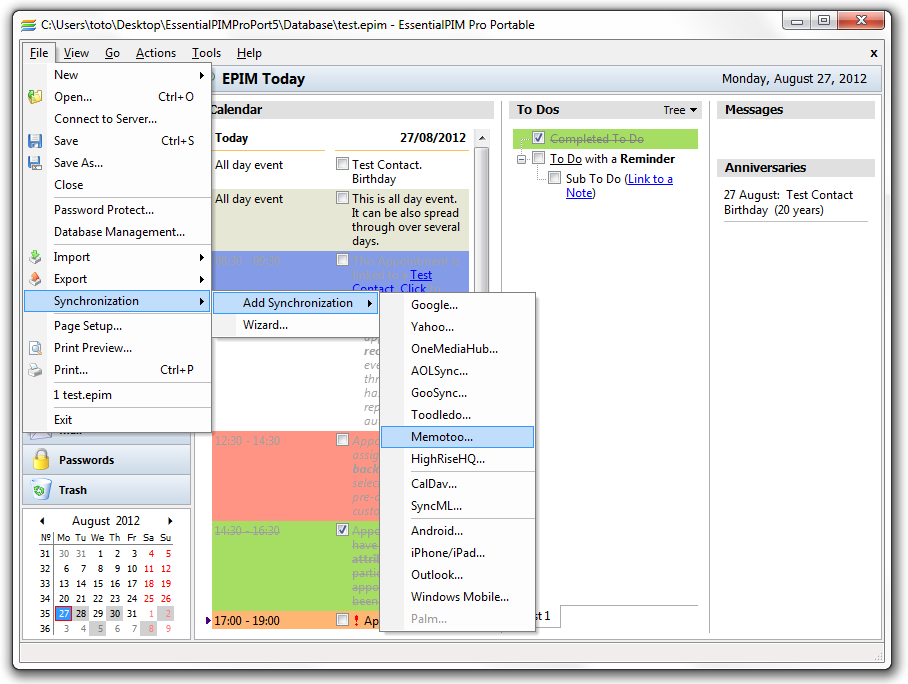Check the 'This is all day event' checkbox
908x684 pixels.
[x=342, y=198]
